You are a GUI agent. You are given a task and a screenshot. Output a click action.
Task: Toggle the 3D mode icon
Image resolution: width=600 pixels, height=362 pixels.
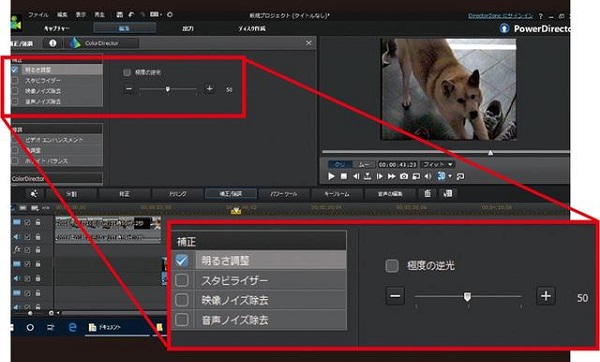[x=441, y=176]
